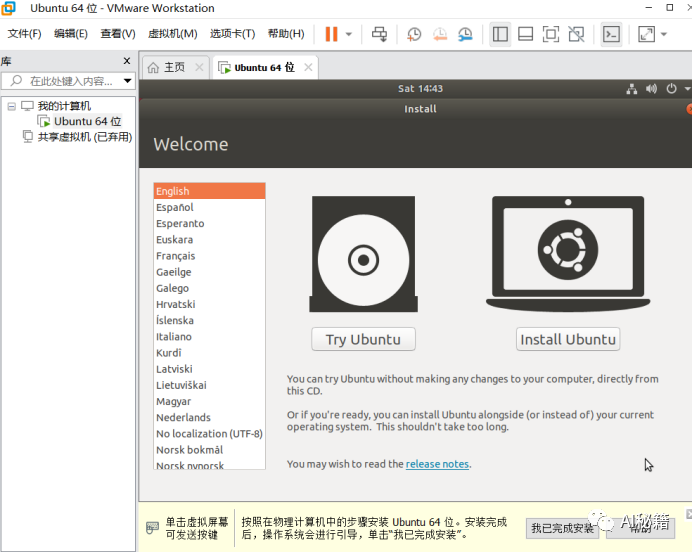
Task: Select 我的计算机 in the library
Action: click(x=64, y=106)
